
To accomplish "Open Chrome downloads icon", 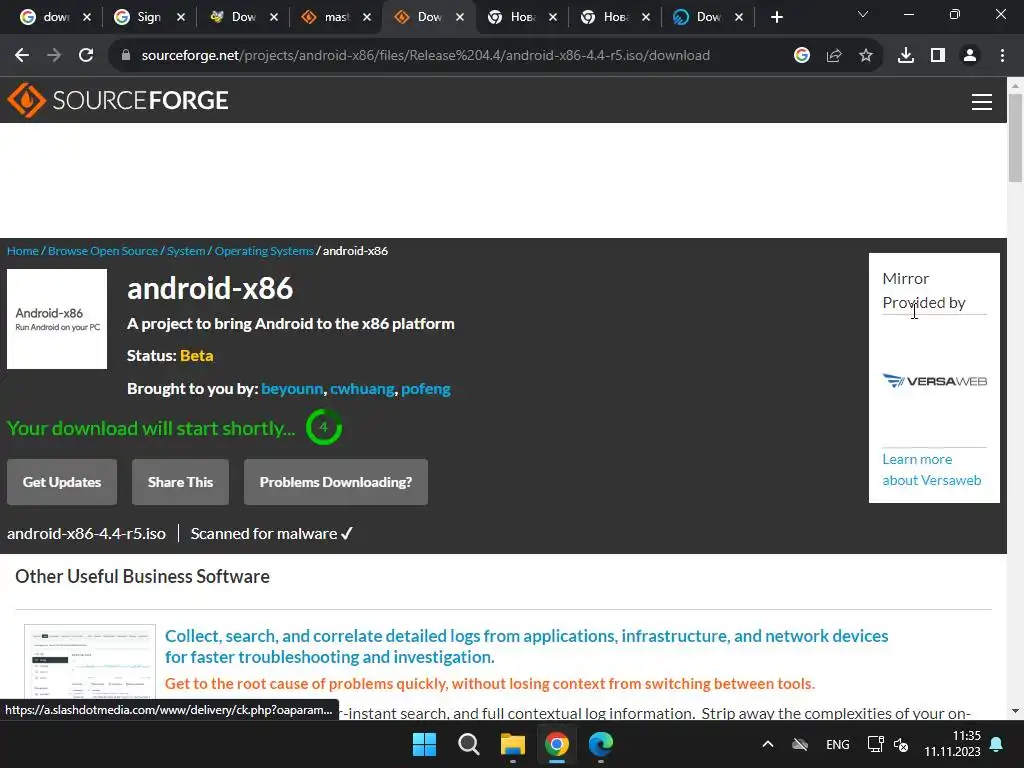I will (x=906, y=56).
